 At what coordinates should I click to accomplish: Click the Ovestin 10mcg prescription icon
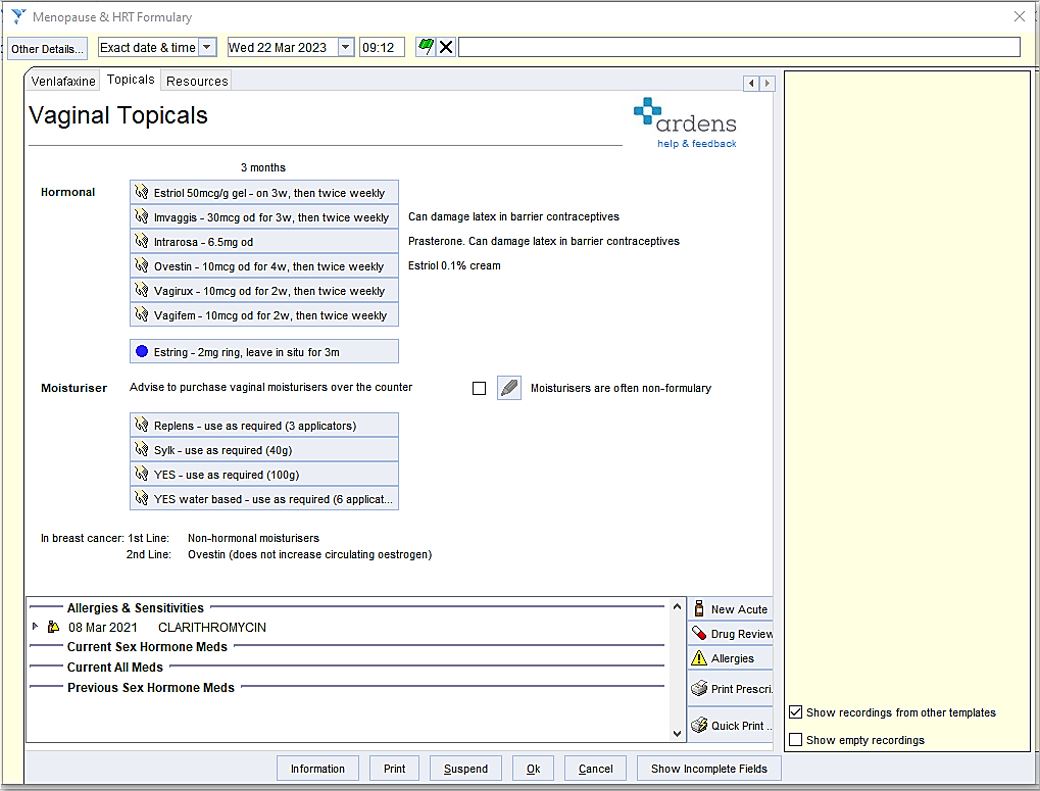141,266
